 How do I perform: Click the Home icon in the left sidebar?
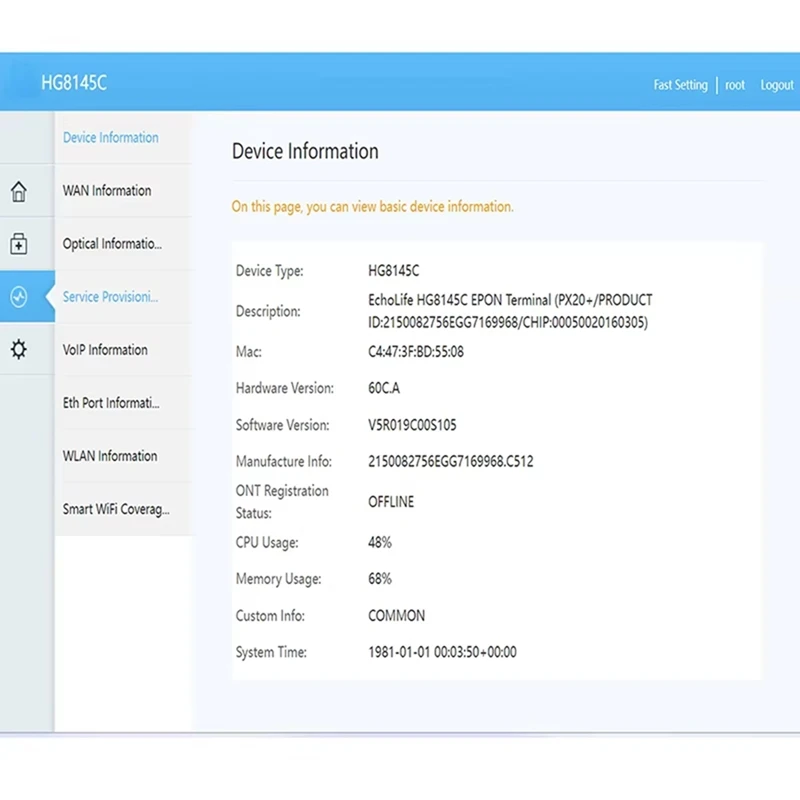(20, 191)
